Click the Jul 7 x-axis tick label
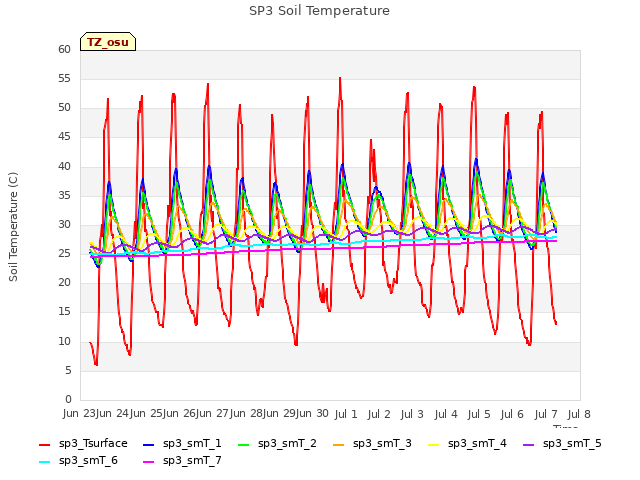 point(546,414)
